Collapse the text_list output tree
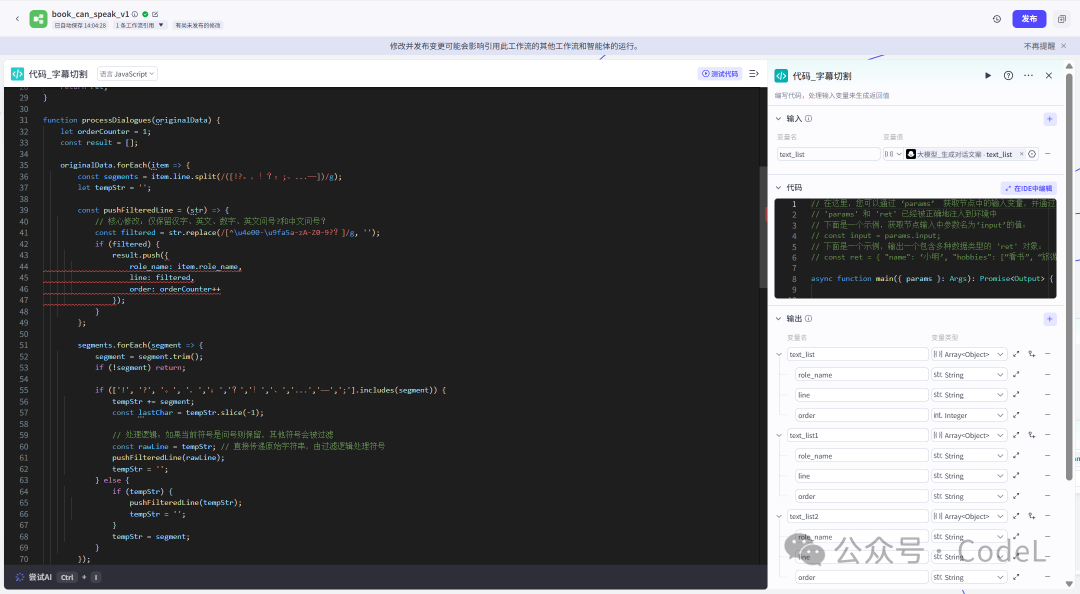The height and width of the screenshot is (594, 1080). [x=779, y=354]
